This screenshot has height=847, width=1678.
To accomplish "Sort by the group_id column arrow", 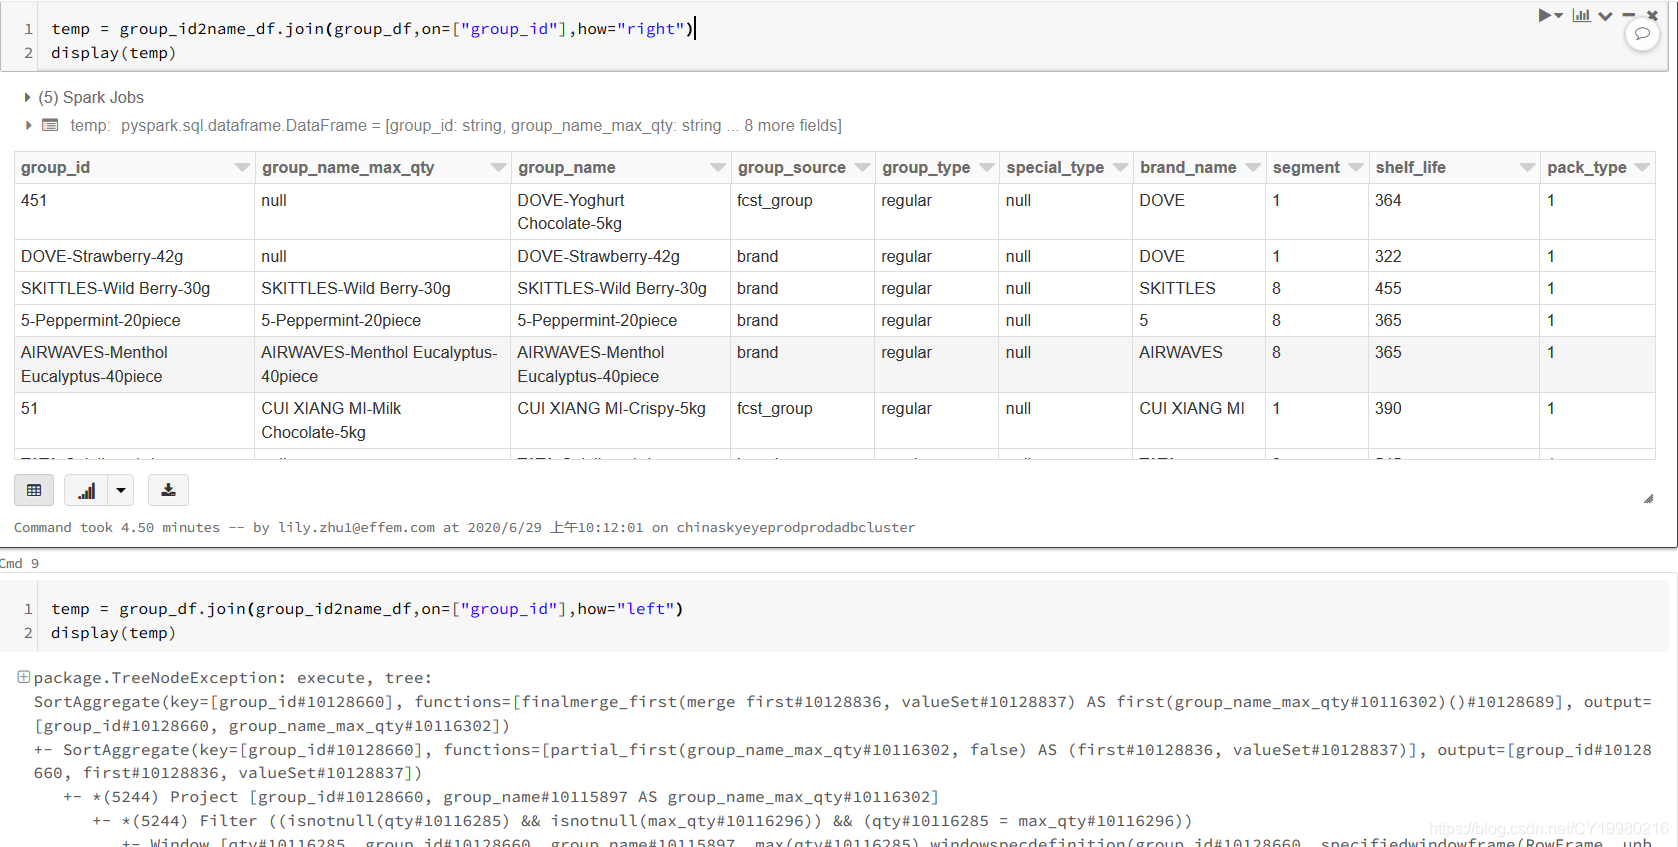I will (242, 167).
